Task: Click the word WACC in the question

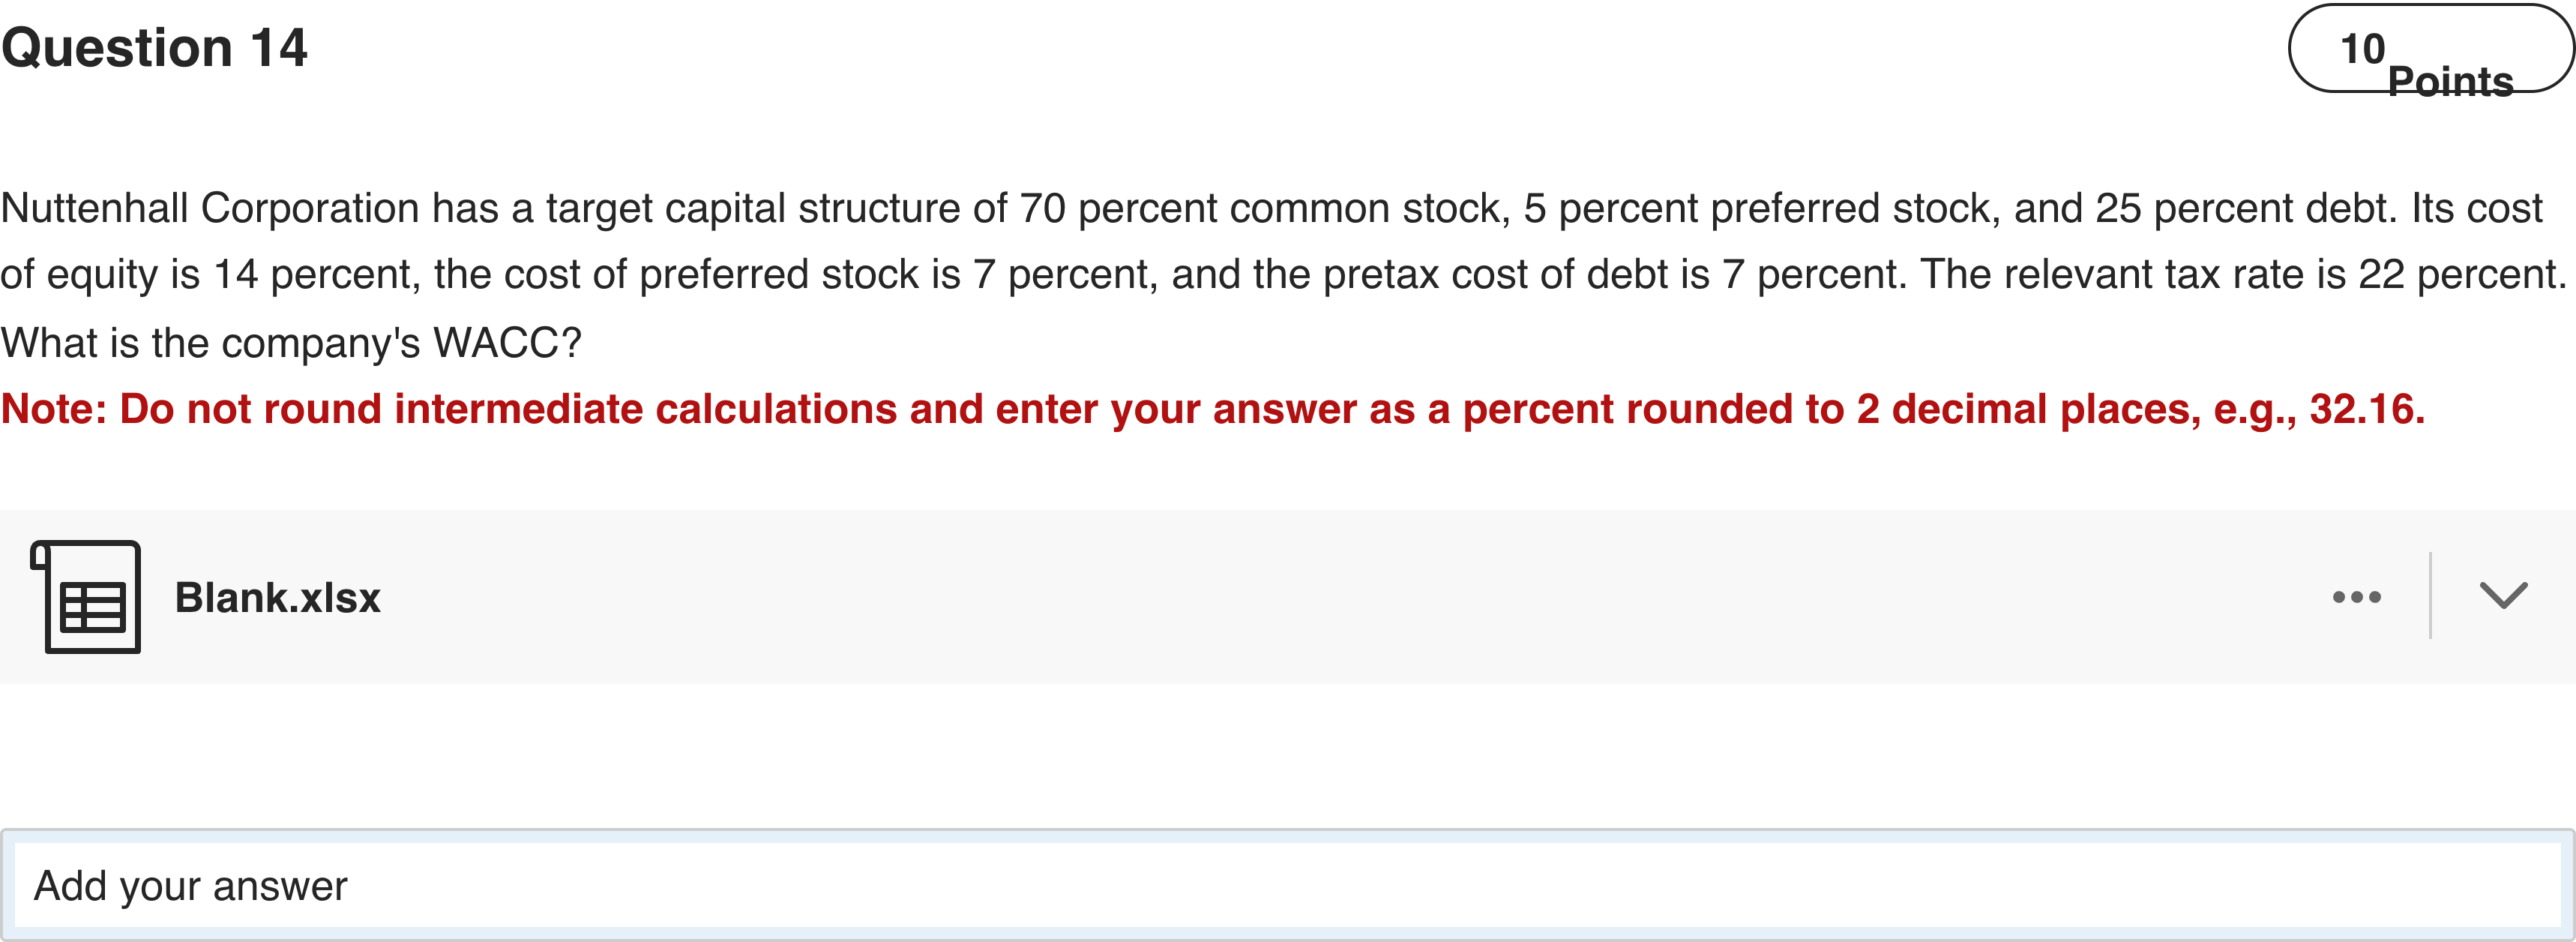Action: click(496, 343)
